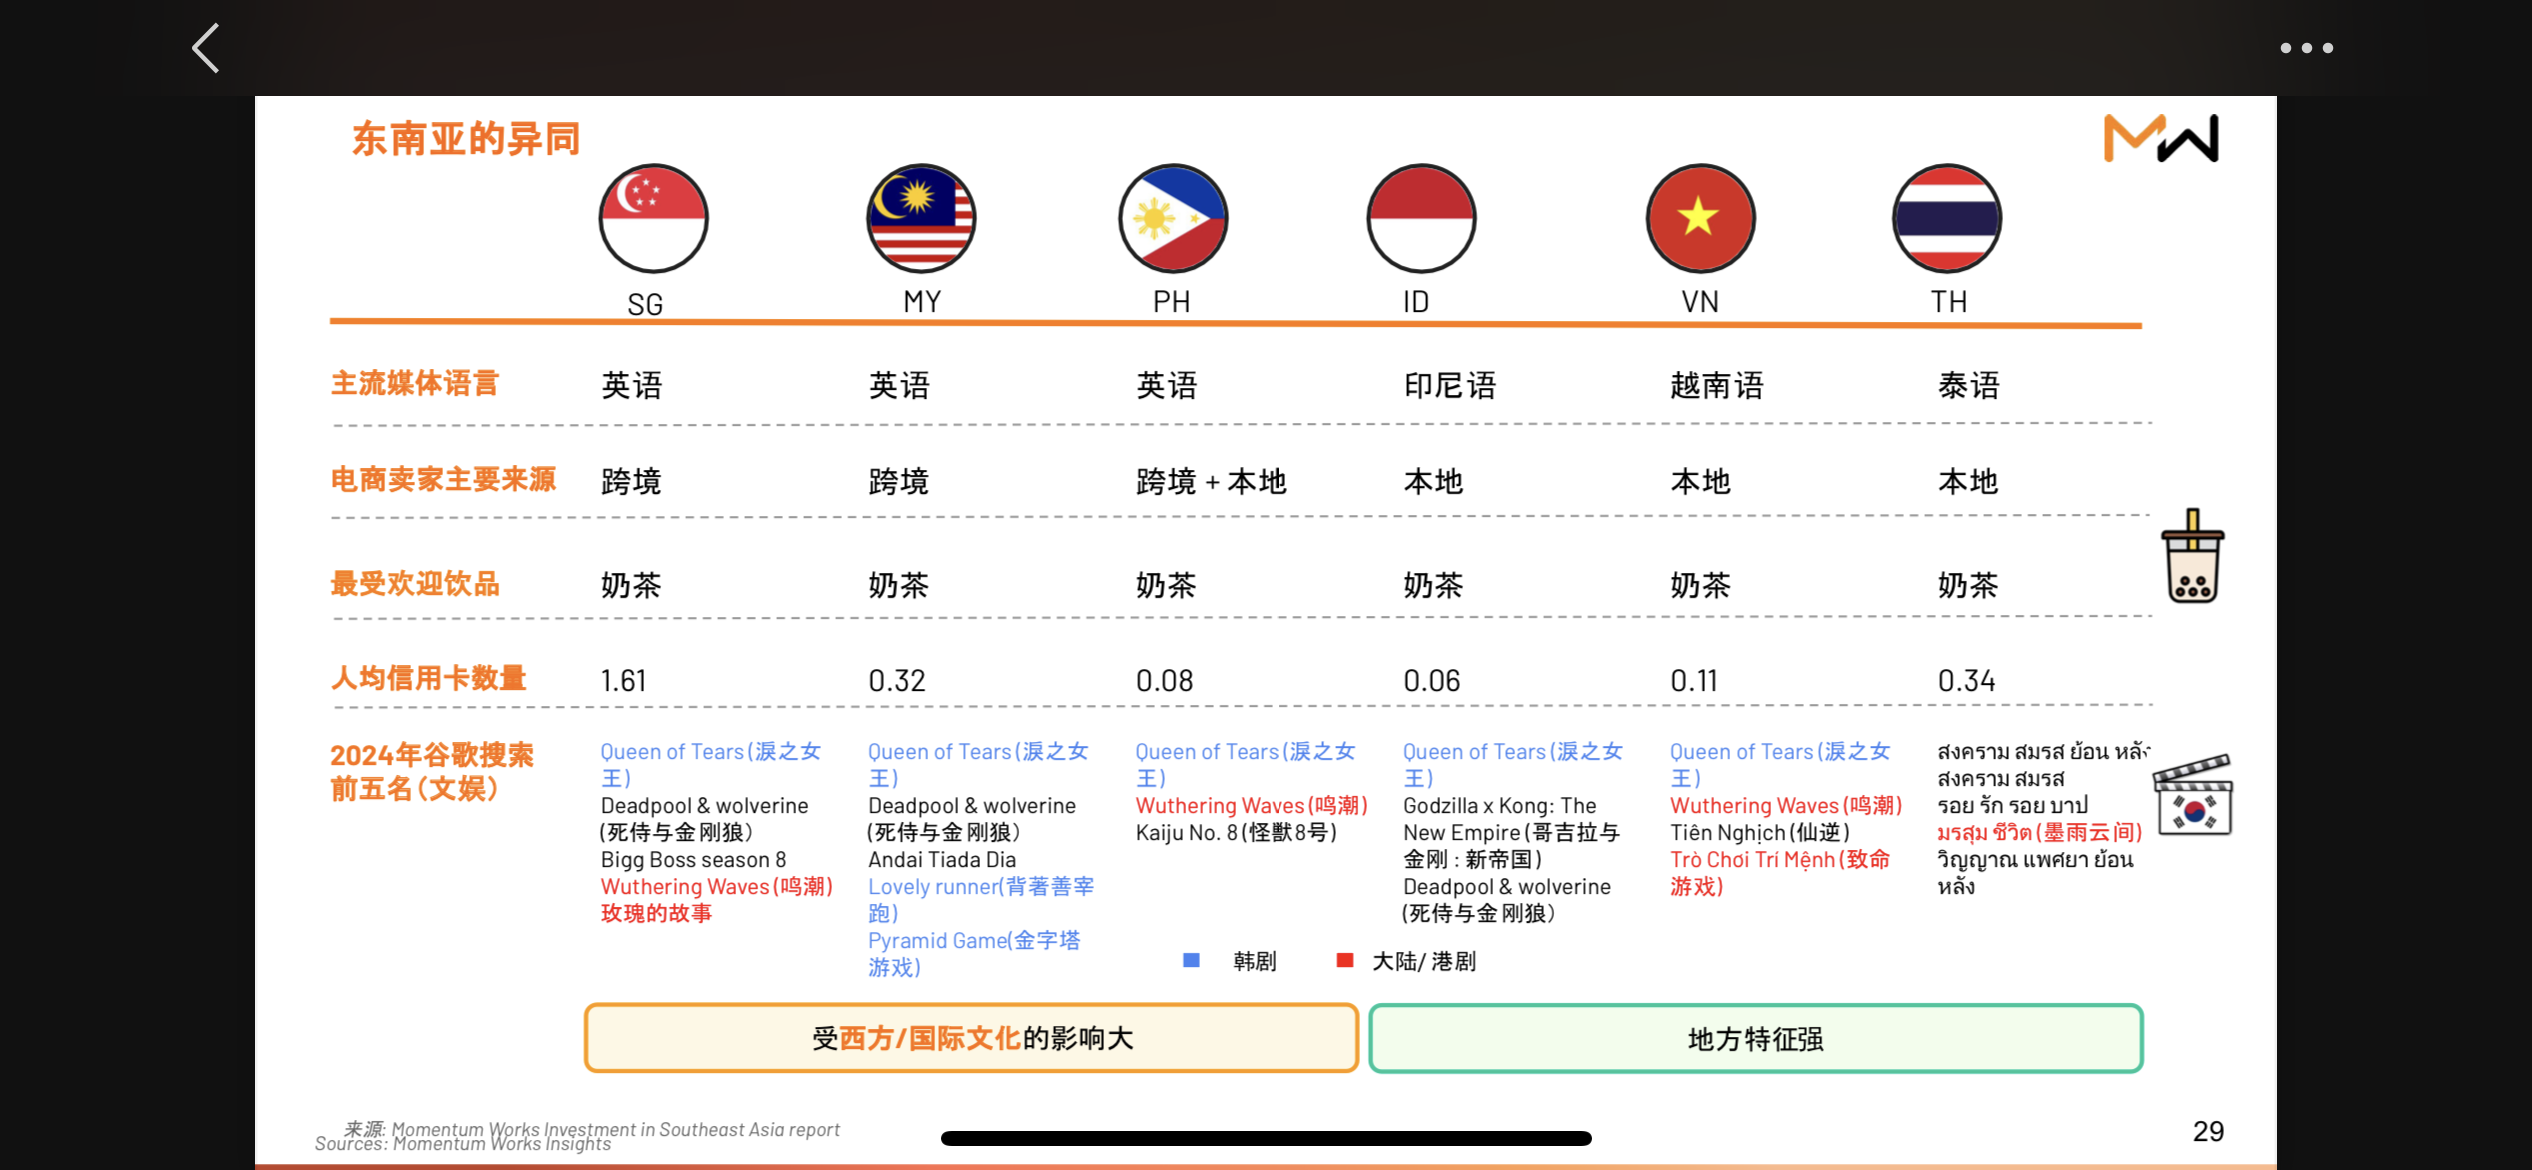The height and width of the screenshot is (1170, 2532).
Task: Click the blue 韩剧 legend square
Action: tap(1191, 960)
